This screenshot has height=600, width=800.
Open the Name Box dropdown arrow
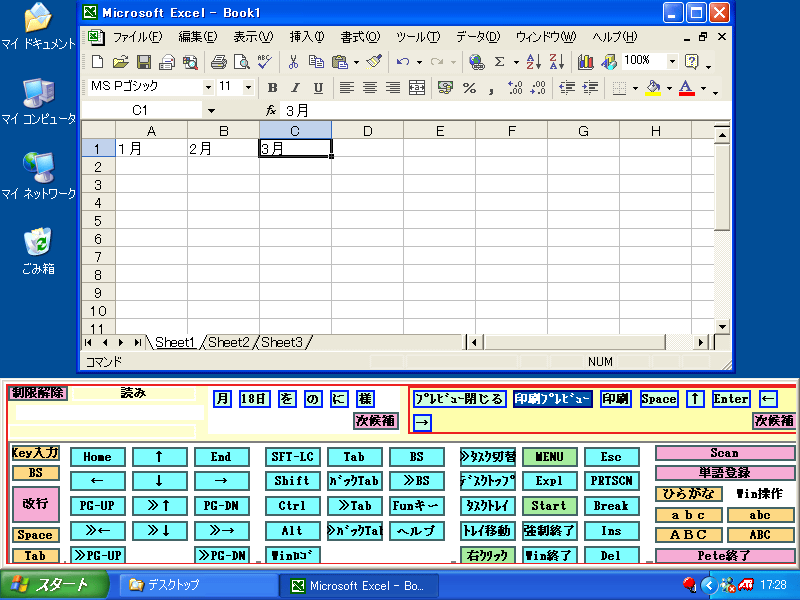point(211,110)
